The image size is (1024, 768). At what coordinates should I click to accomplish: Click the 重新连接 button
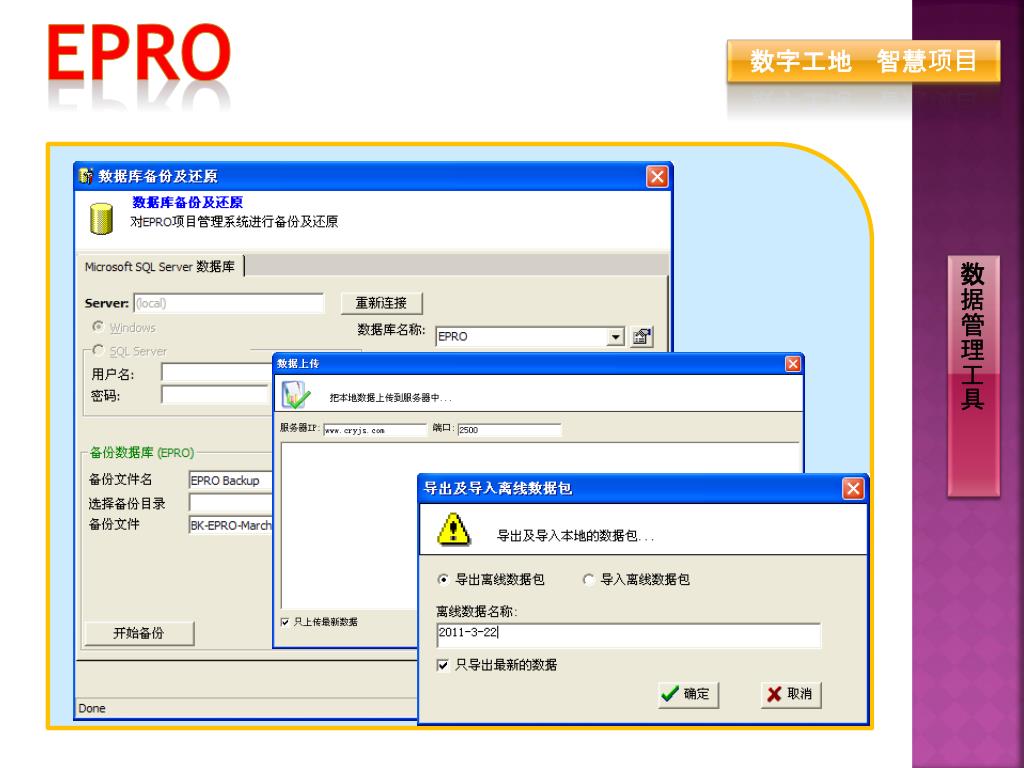(381, 303)
